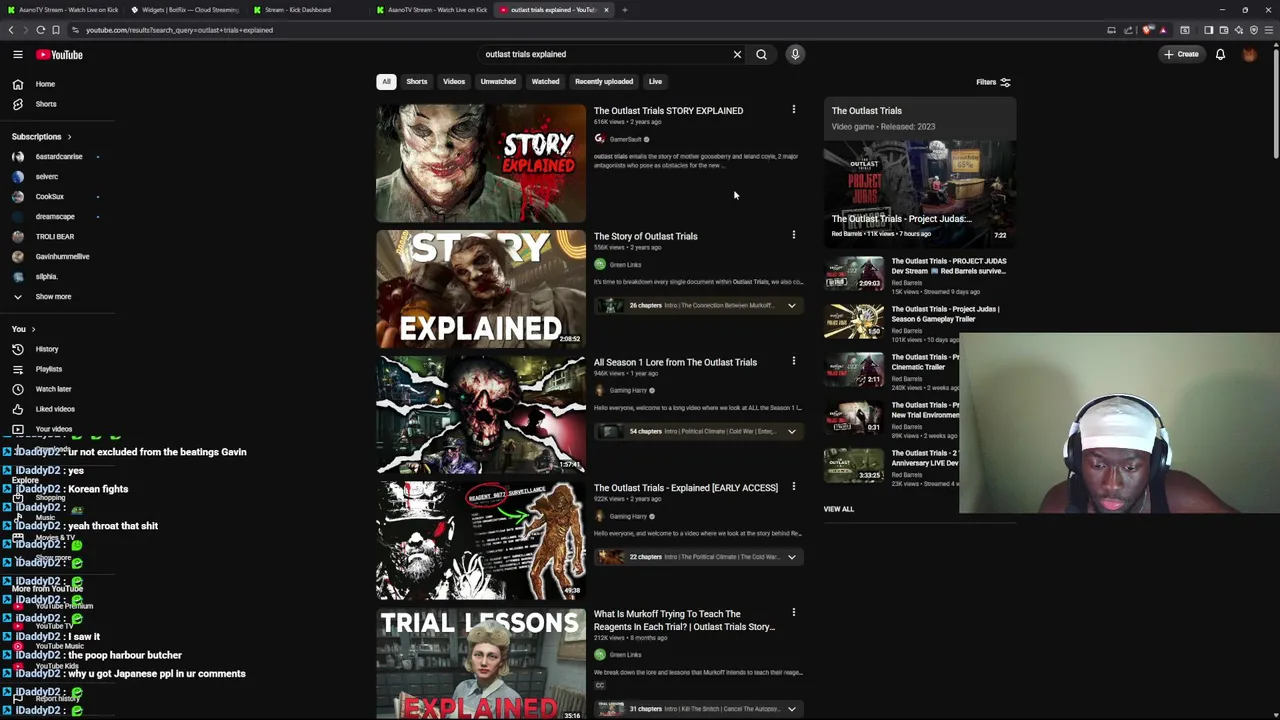Open the Explained EARLY ACCESS video thumbnail
The width and height of the screenshot is (1280, 720).
click(481, 540)
